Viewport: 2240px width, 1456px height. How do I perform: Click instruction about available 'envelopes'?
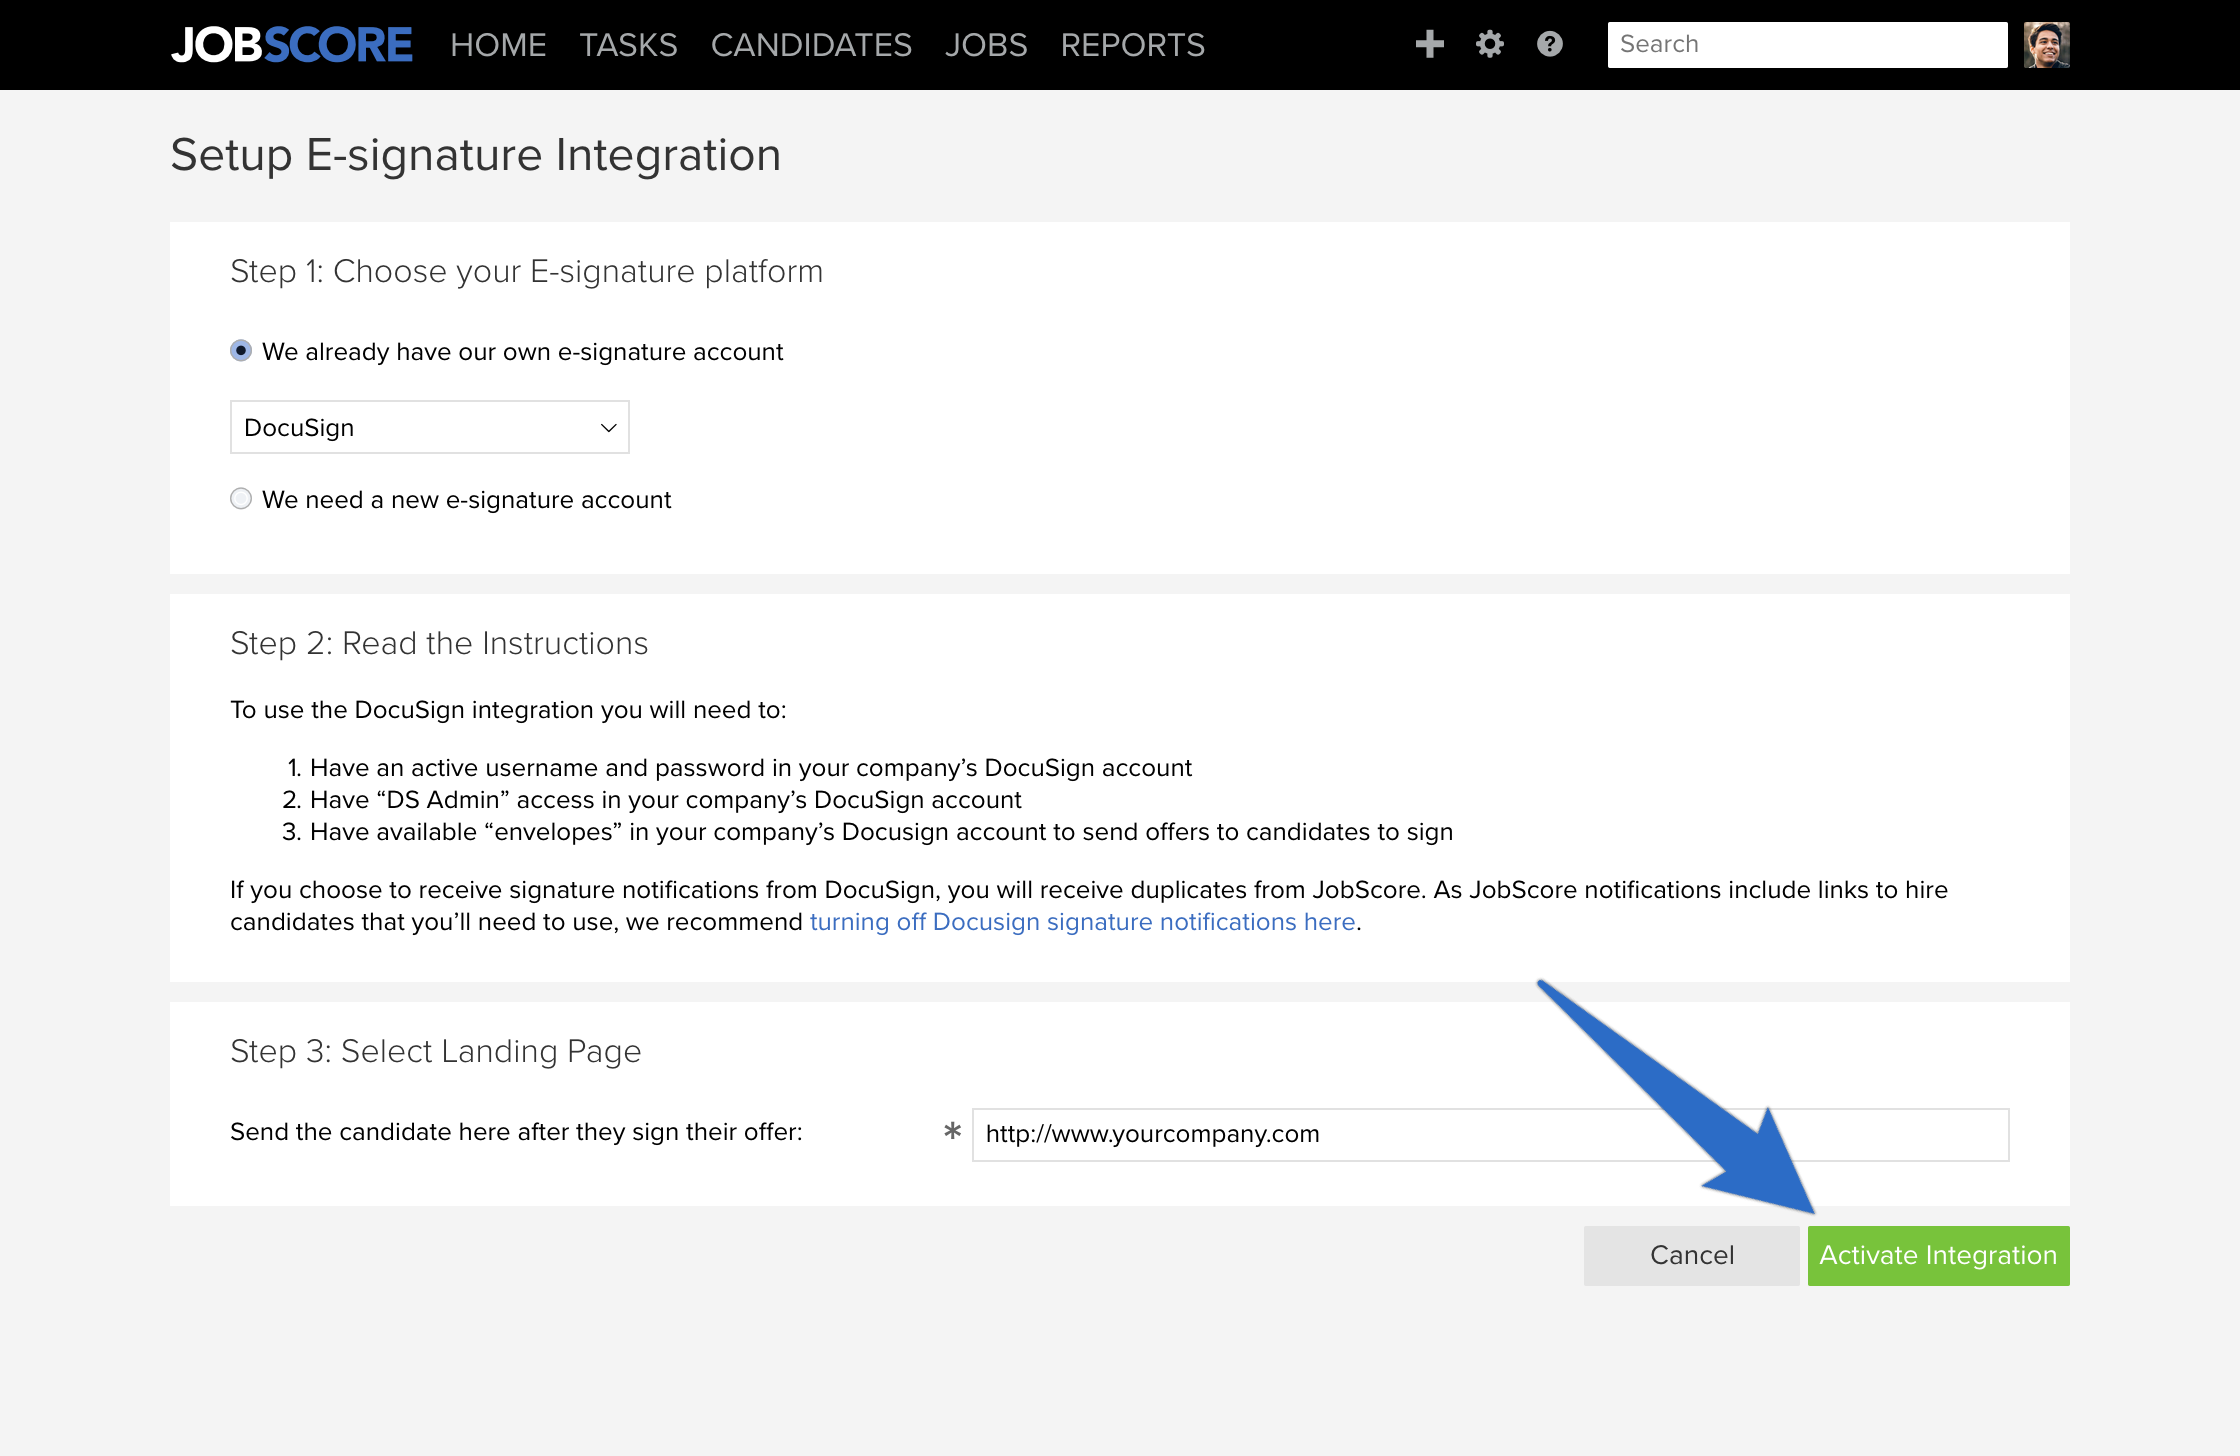coord(881,832)
